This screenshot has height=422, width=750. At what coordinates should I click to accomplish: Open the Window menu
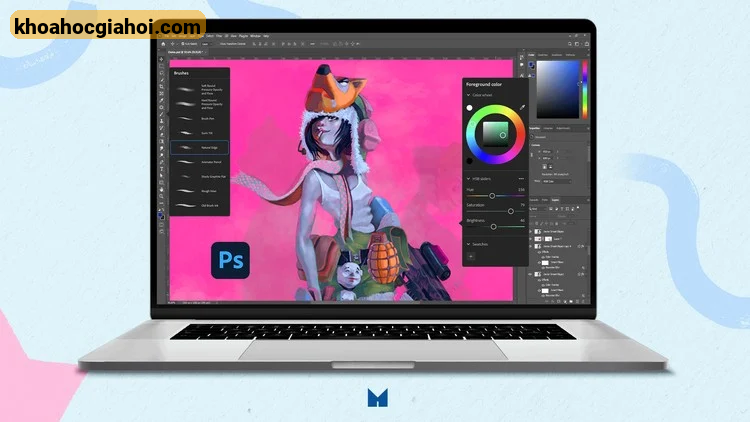255,36
